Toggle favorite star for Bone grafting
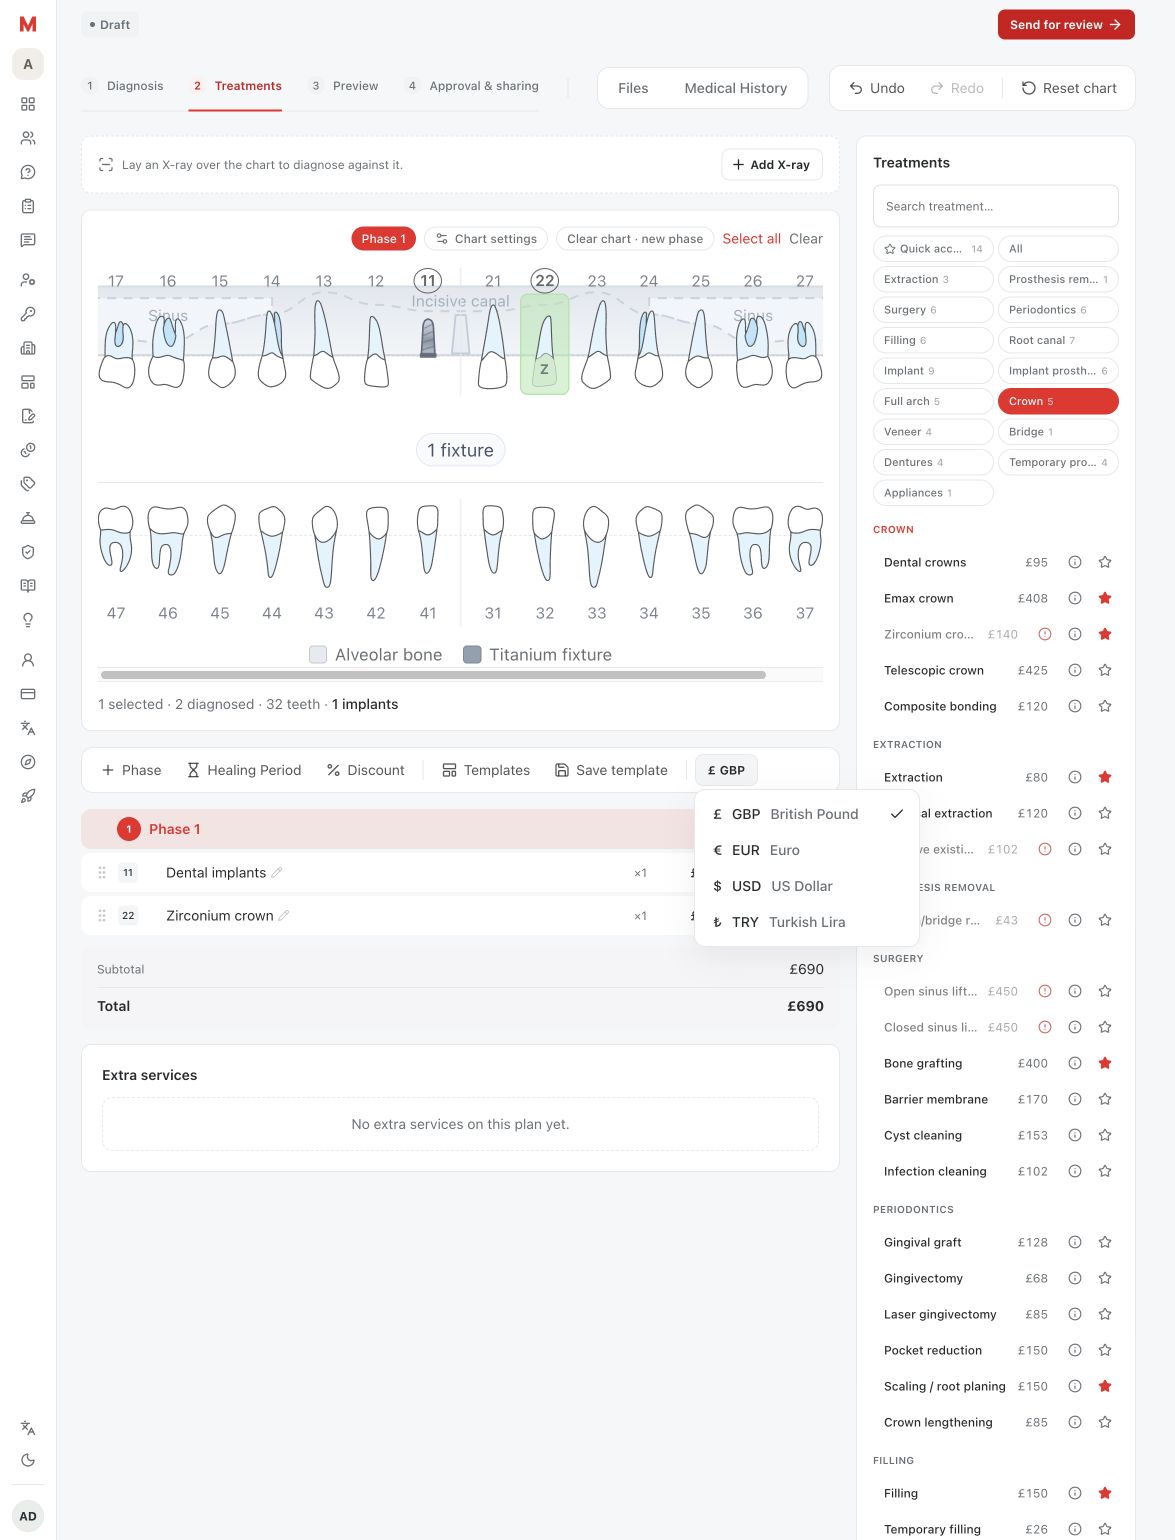 pyautogui.click(x=1105, y=1063)
